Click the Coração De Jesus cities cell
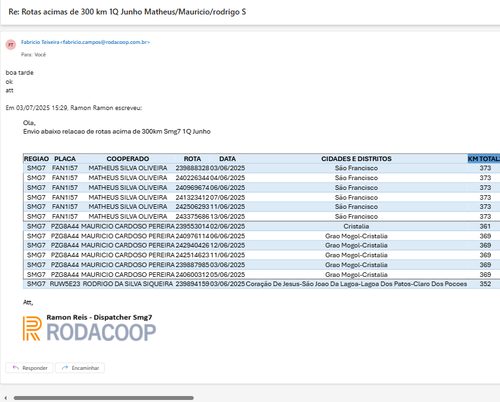The height and width of the screenshot is (402, 500). point(356,284)
